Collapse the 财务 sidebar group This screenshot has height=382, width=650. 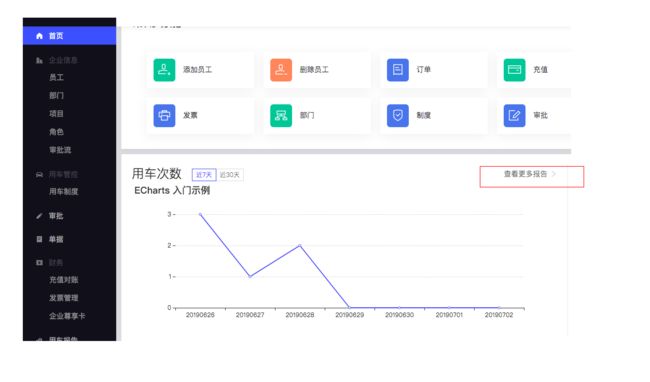pyautogui.click(x=56, y=263)
